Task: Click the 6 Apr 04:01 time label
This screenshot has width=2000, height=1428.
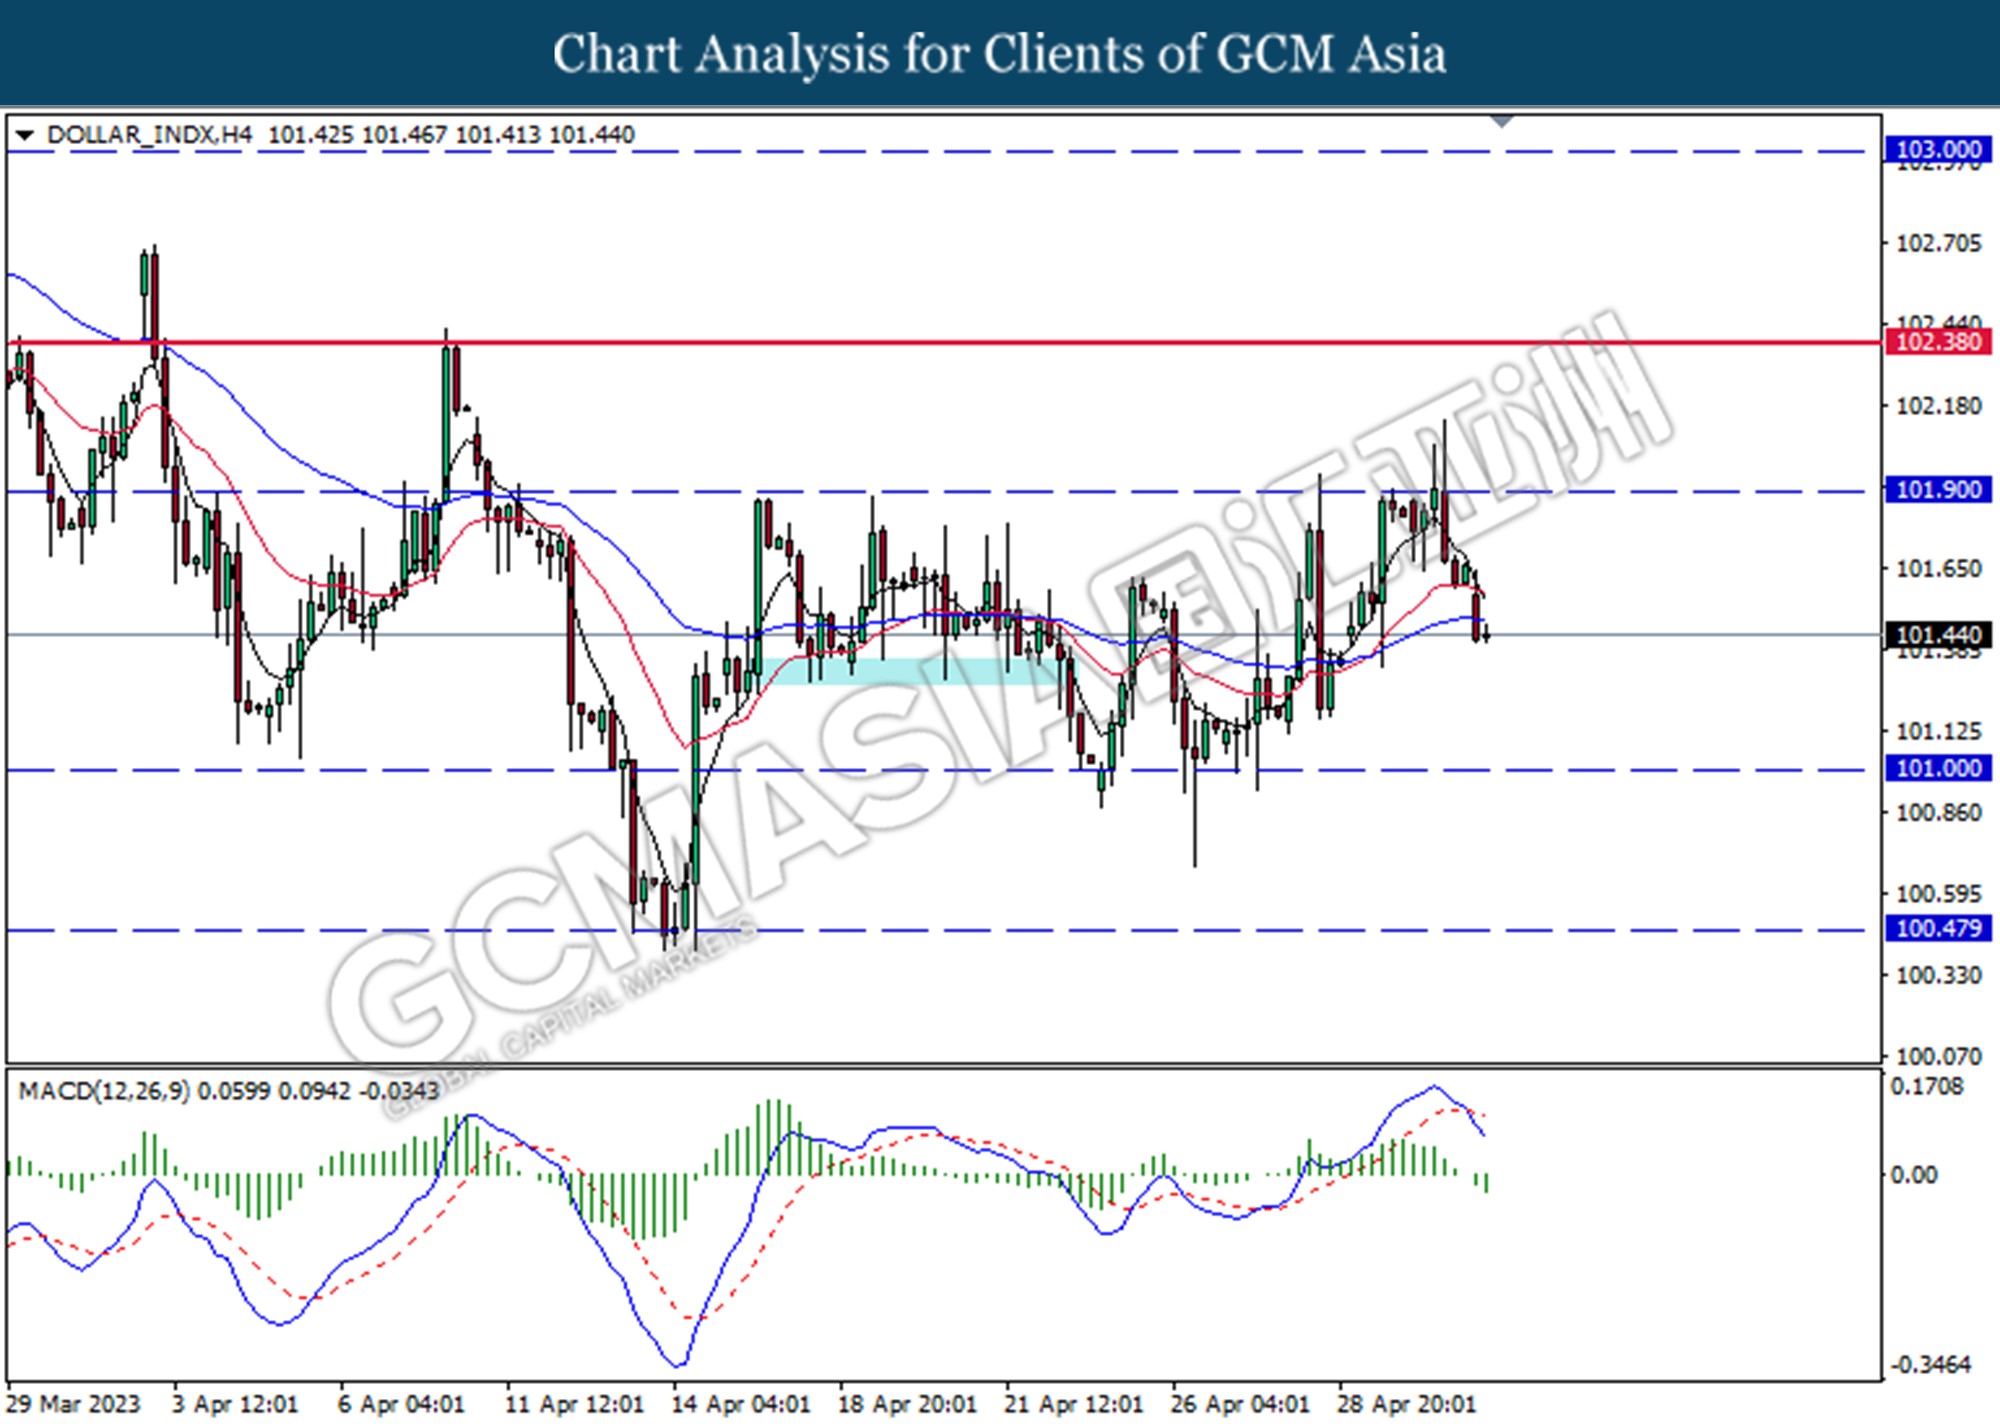Action: 401,1404
